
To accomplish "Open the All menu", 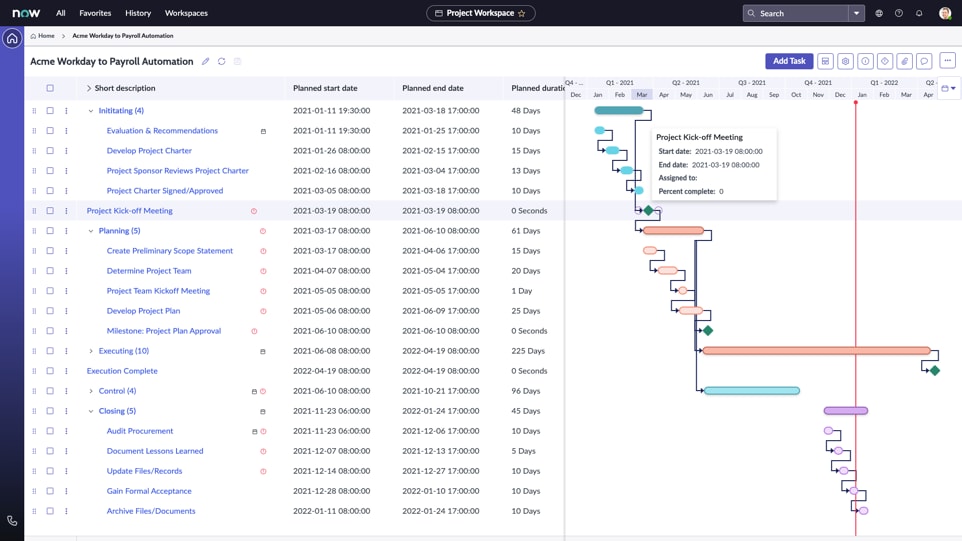I will coord(61,13).
